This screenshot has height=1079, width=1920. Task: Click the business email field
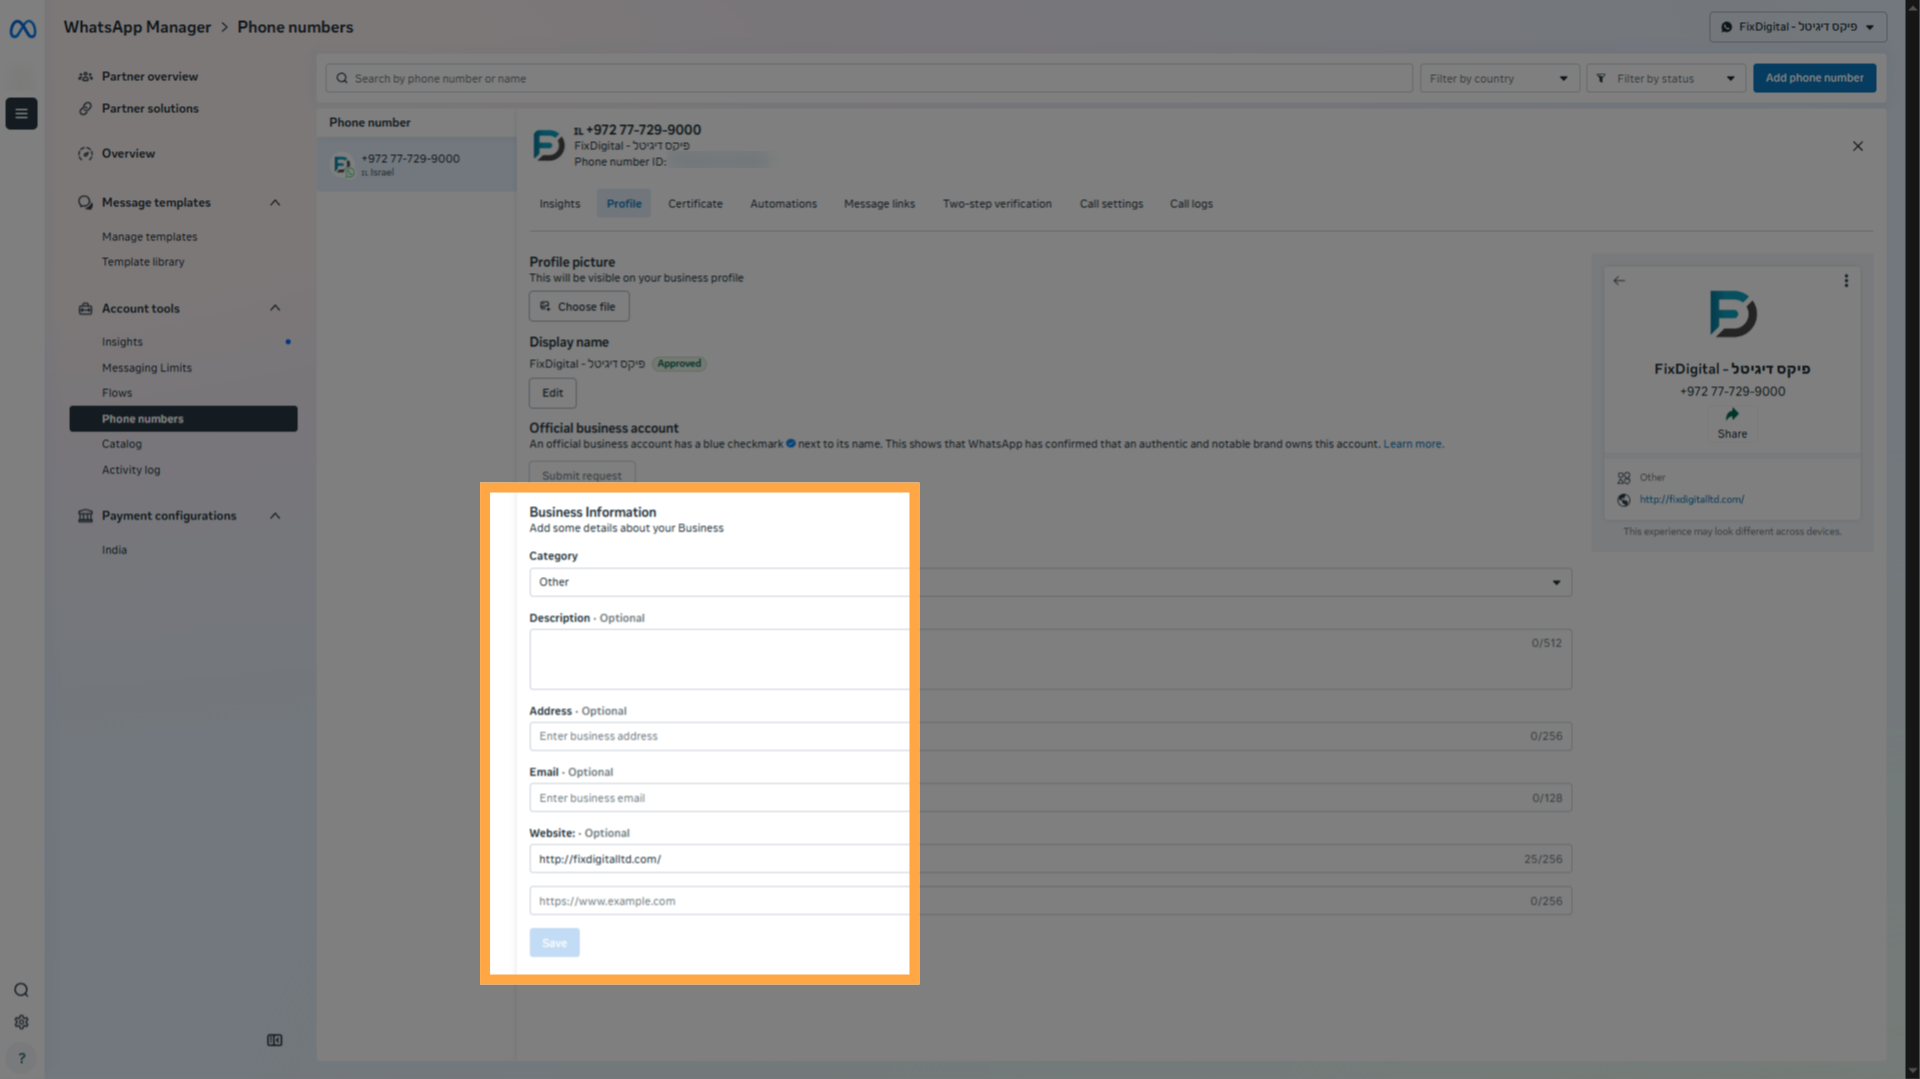[1050, 798]
